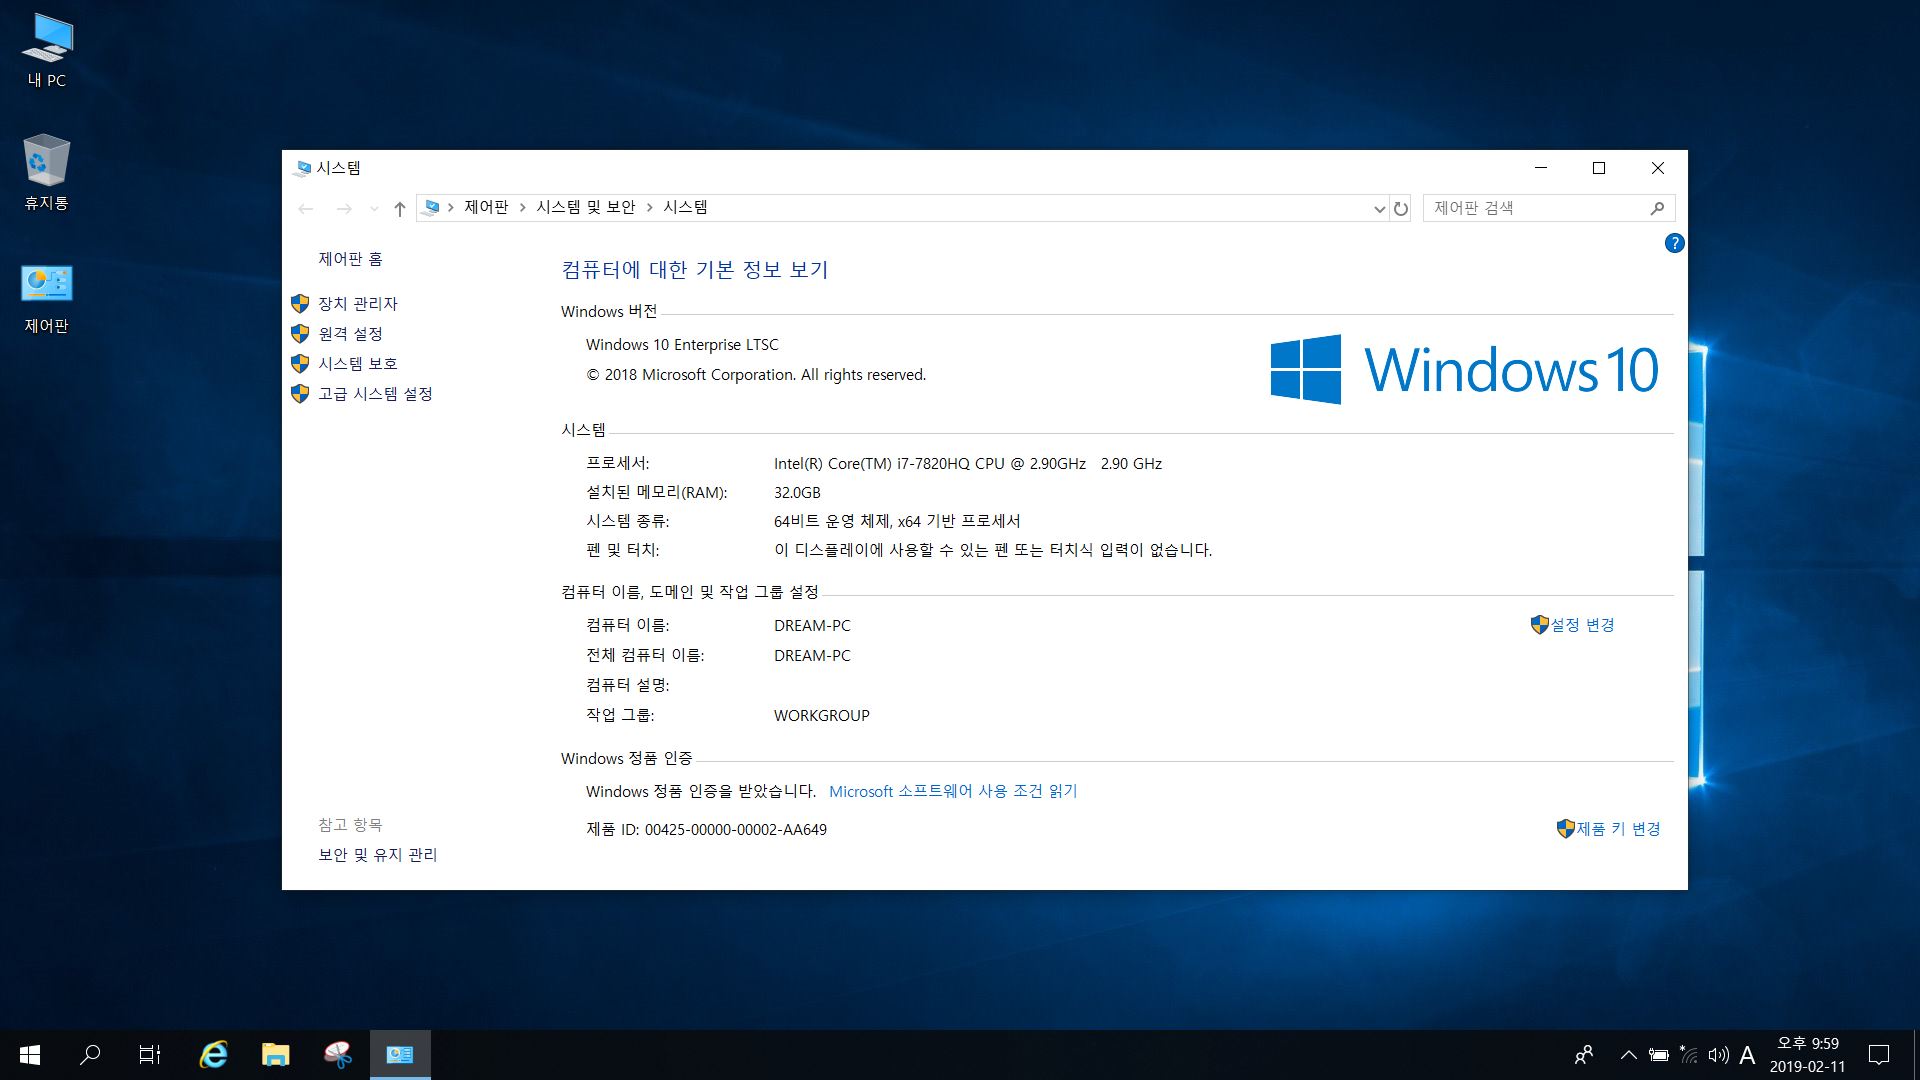Screen dimensions: 1920x1080
Task: Open the Action Center notification icon
Action: tap(1879, 1055)
